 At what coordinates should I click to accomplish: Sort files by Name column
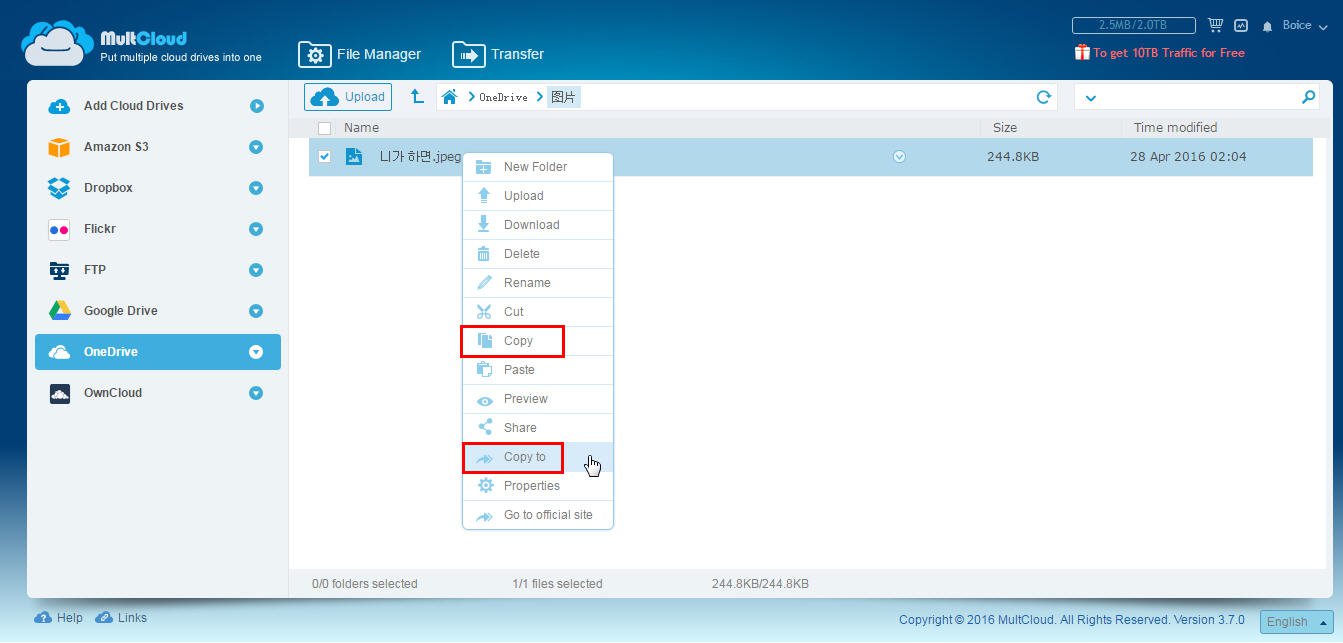click(x=361, y=128)
